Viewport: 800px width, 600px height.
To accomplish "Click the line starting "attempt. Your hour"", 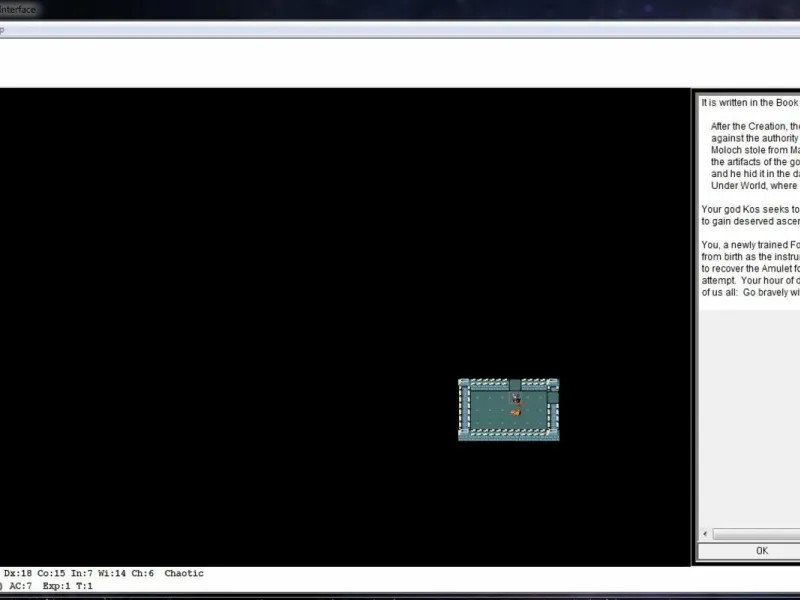I will pyautogui.click(x=751, y=281).
